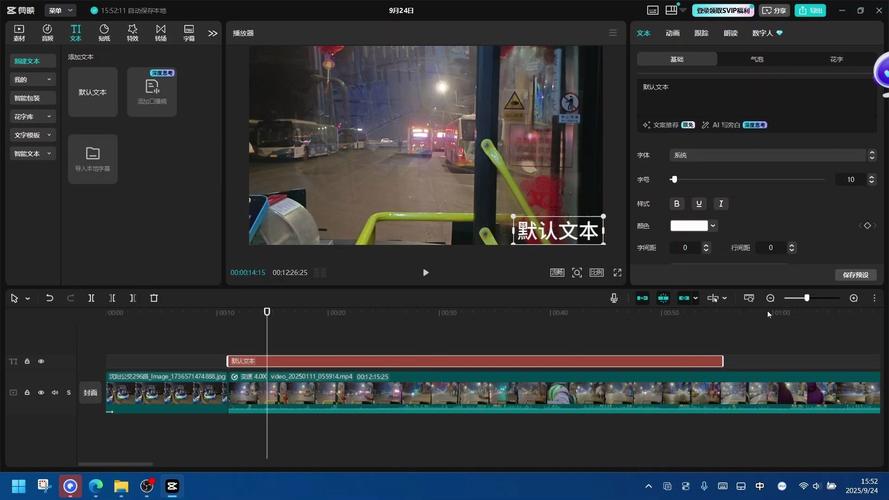Hide the text track with eye icon
The width and height of the screenshot is (889, 500).
click(x=41, y=361)
